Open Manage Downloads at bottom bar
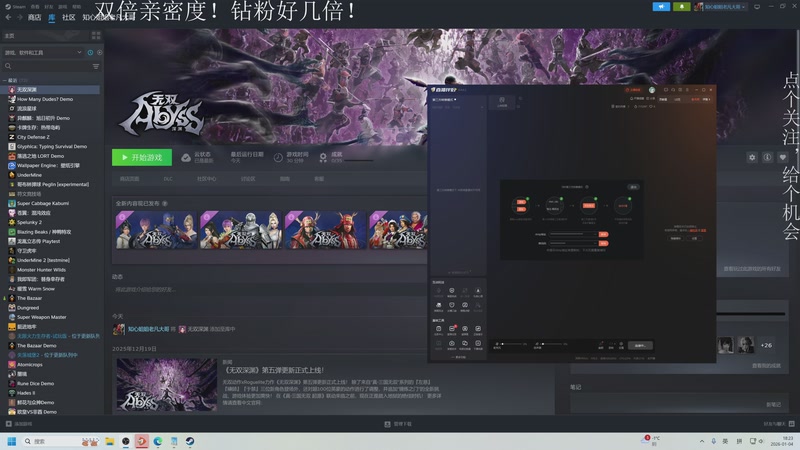Image resolution: width=800 pixels, height=450 pixels. 398,424
